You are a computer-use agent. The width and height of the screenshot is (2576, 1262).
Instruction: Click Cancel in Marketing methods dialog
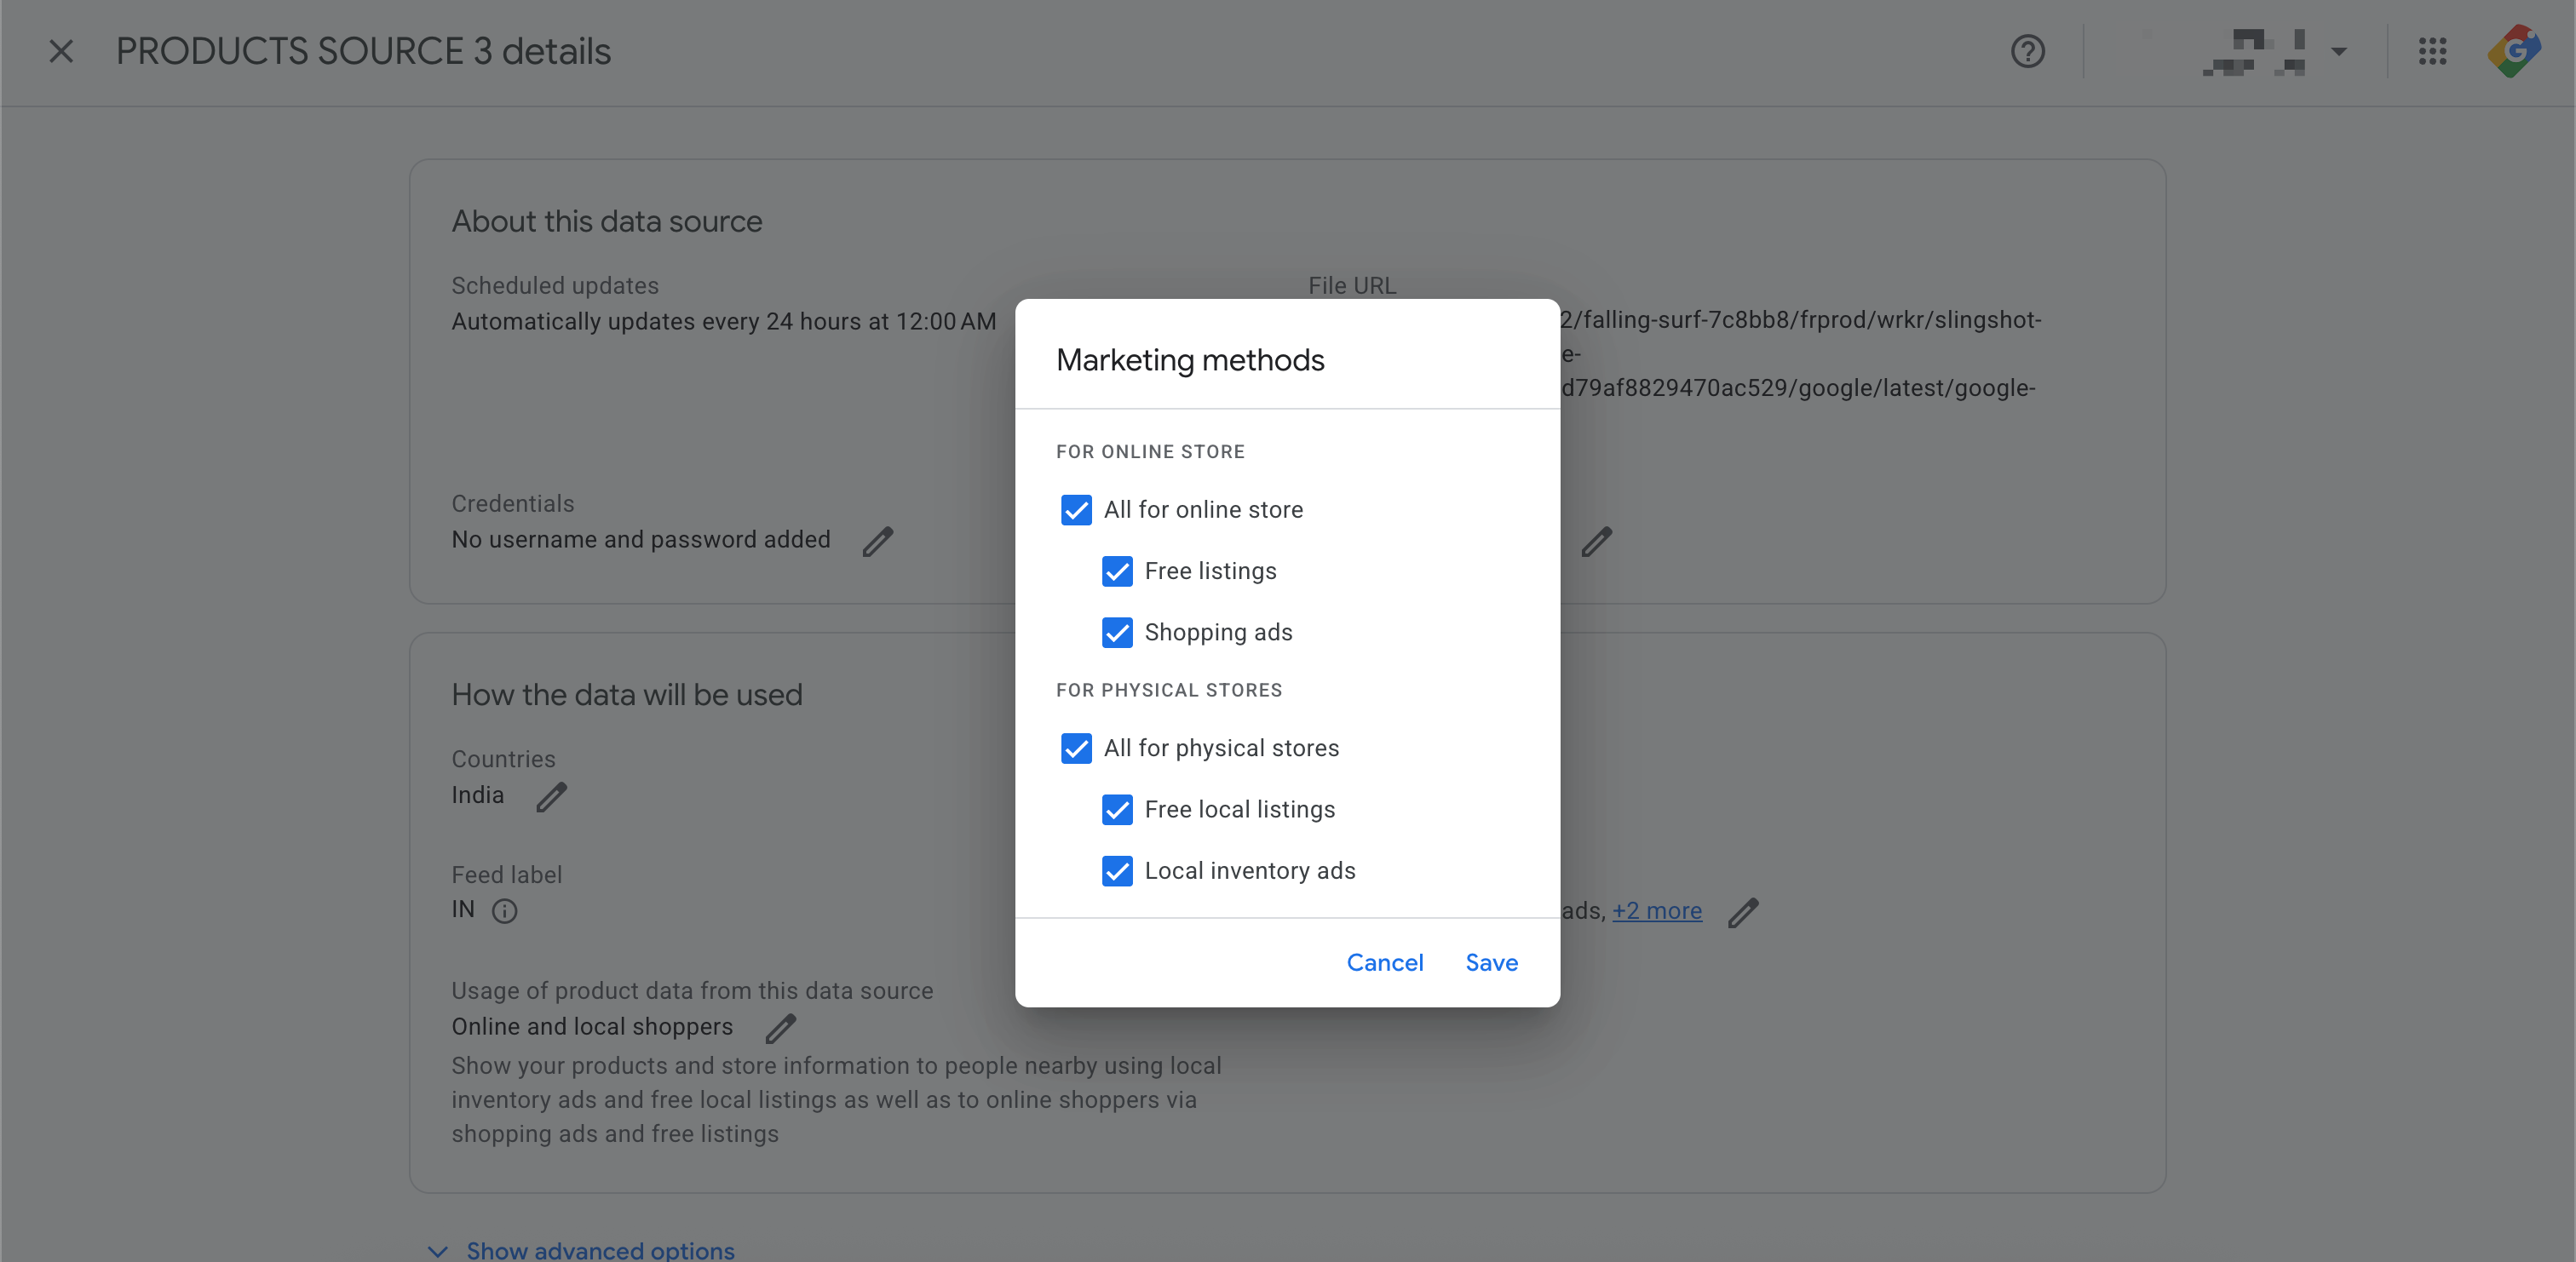(1384, 962)
